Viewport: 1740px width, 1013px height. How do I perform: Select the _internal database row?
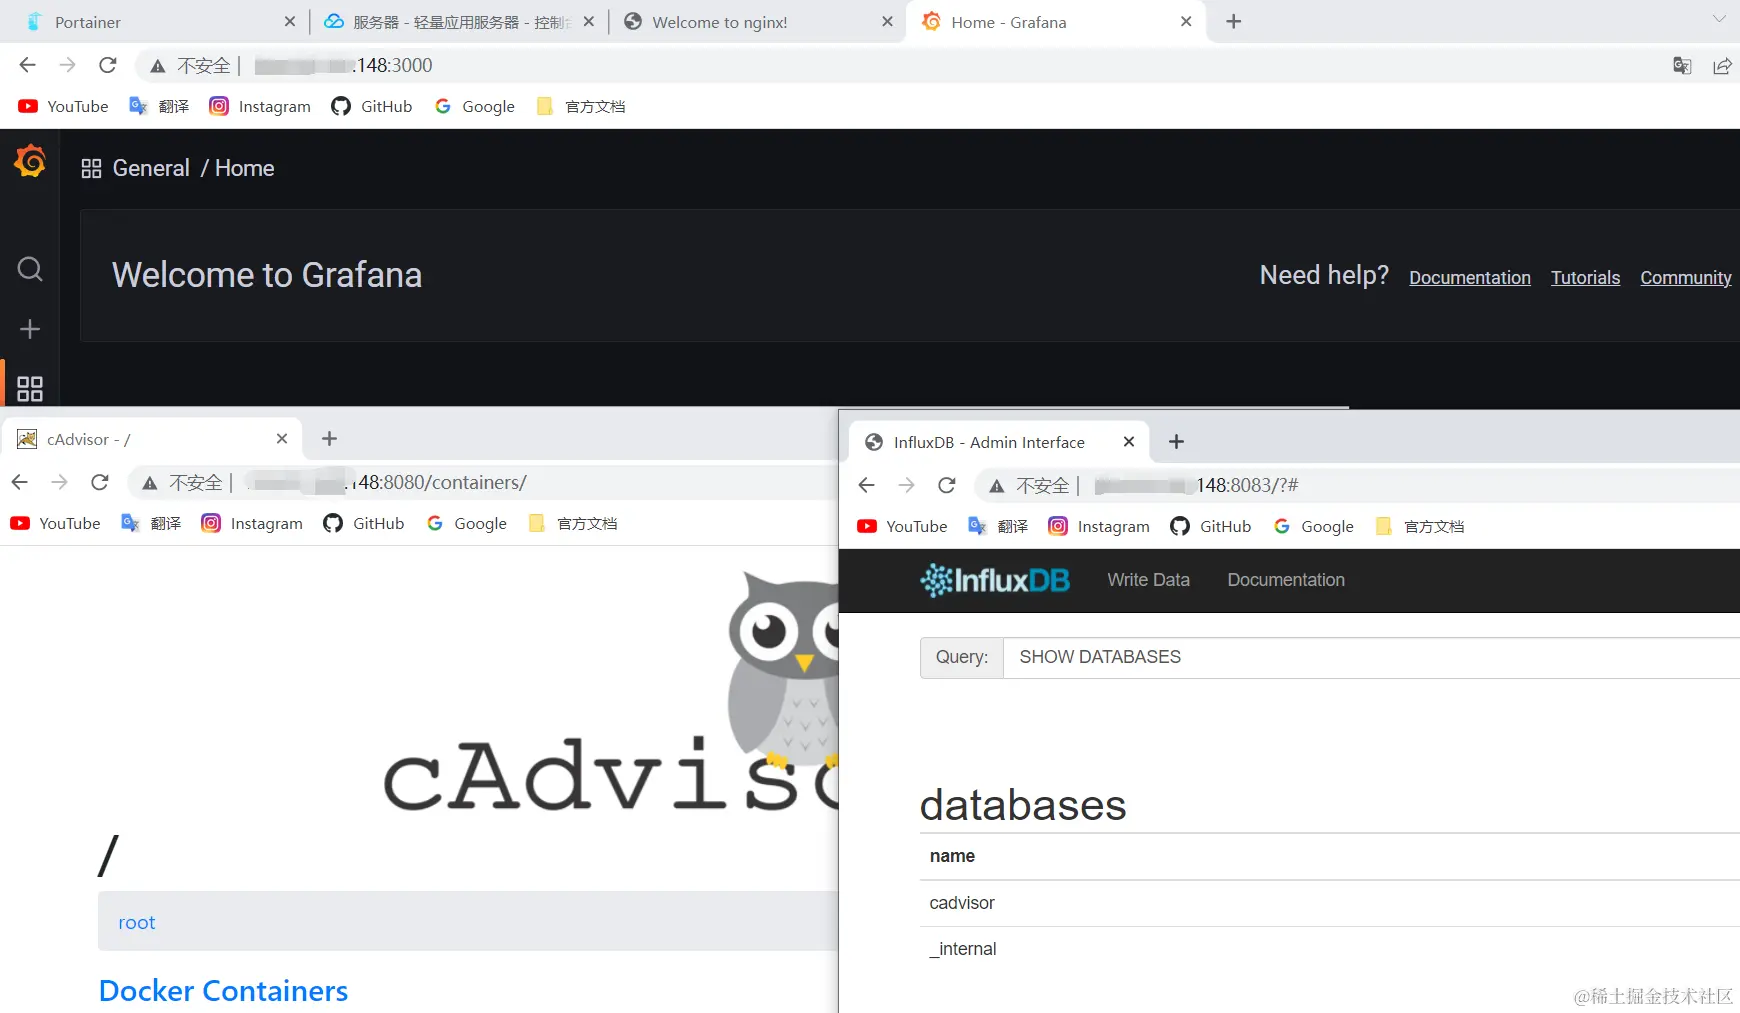click(x=1330, y=949)
